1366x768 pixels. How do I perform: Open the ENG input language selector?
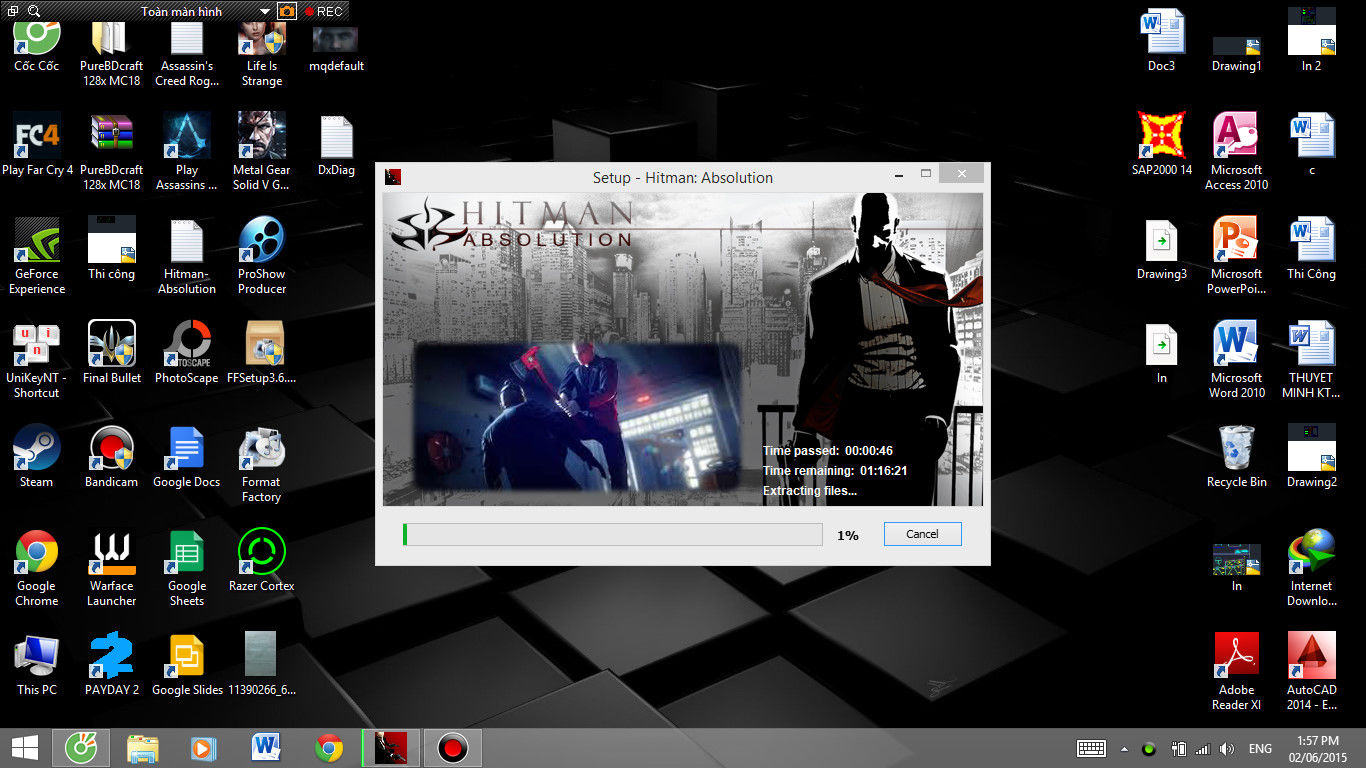click(x=1260, y=749)
